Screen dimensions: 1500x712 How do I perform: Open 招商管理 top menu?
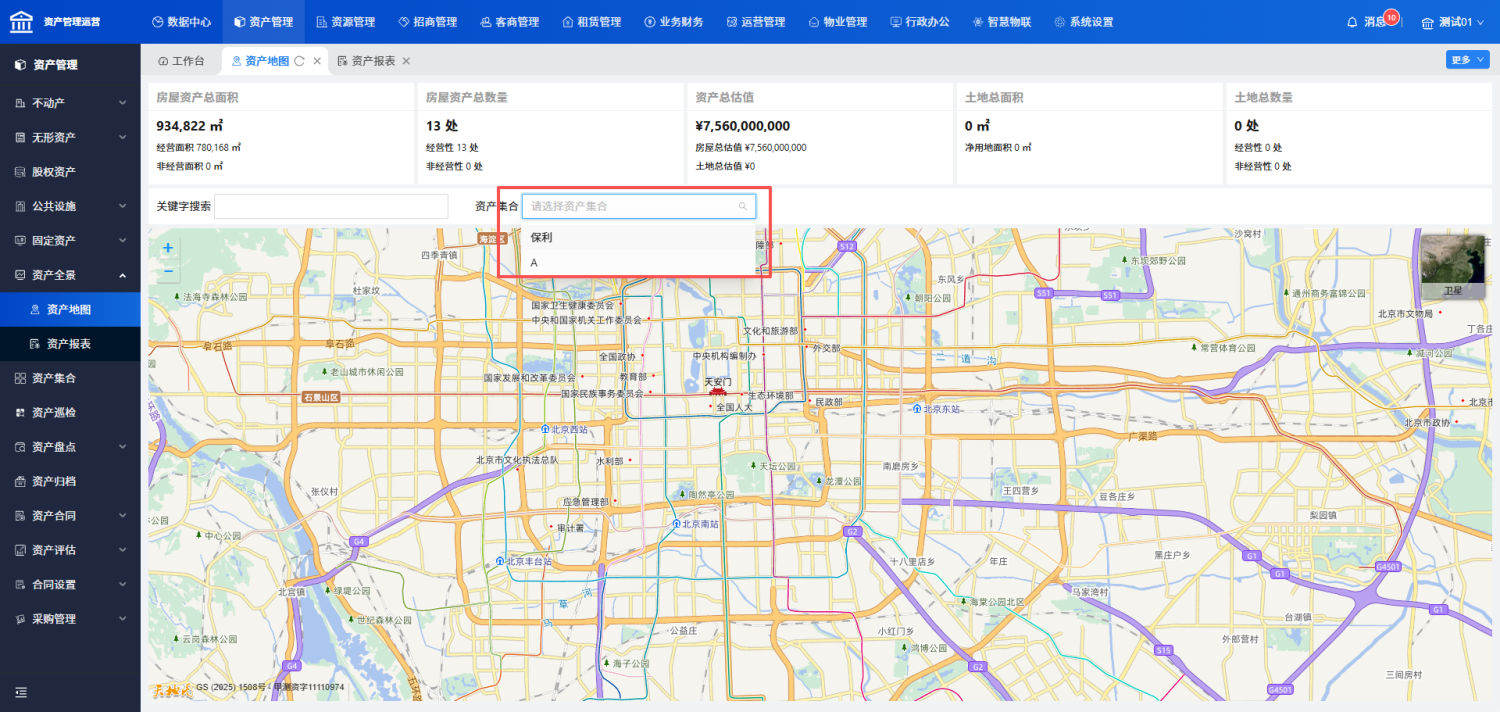(x=427, y=22)
